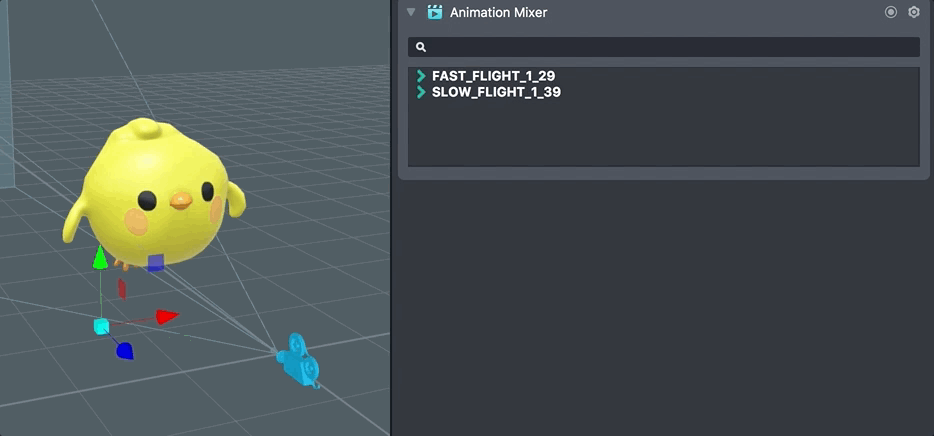Expand the FAST_FLIGHT_1_29 animation chevron

[421, 76]
